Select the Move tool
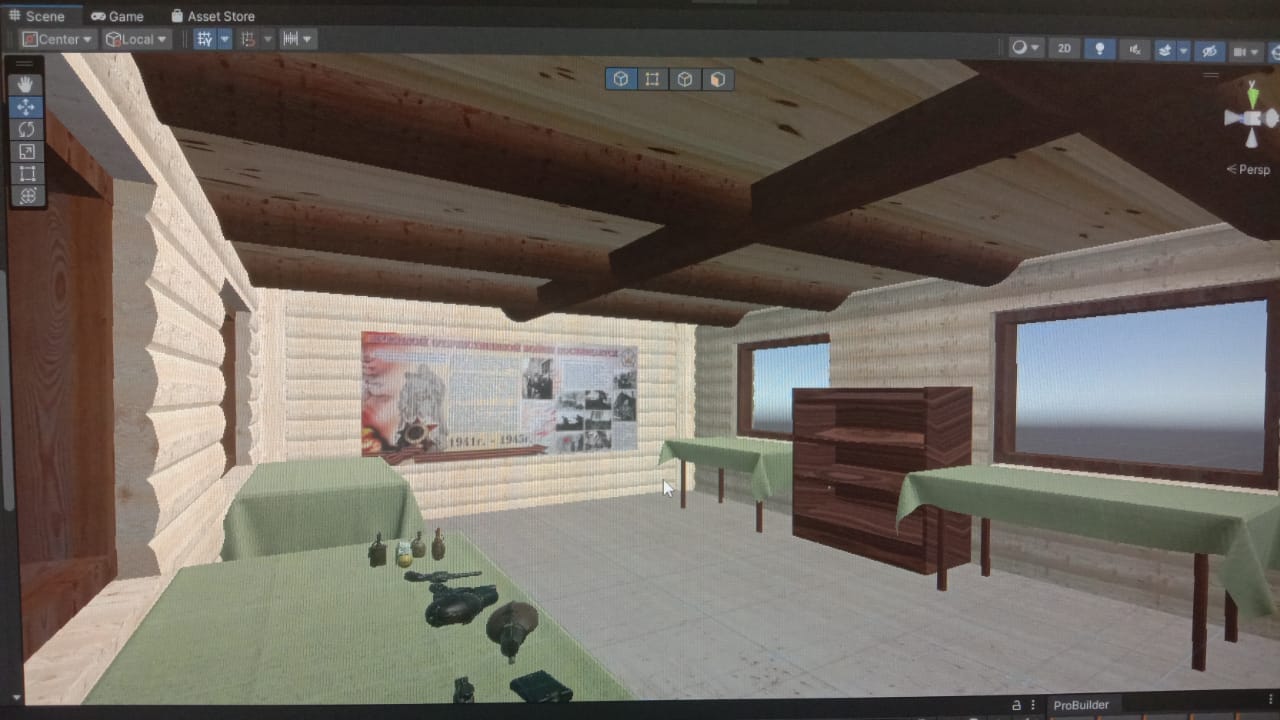The image size is (1280, 720). tap(27, 107)
